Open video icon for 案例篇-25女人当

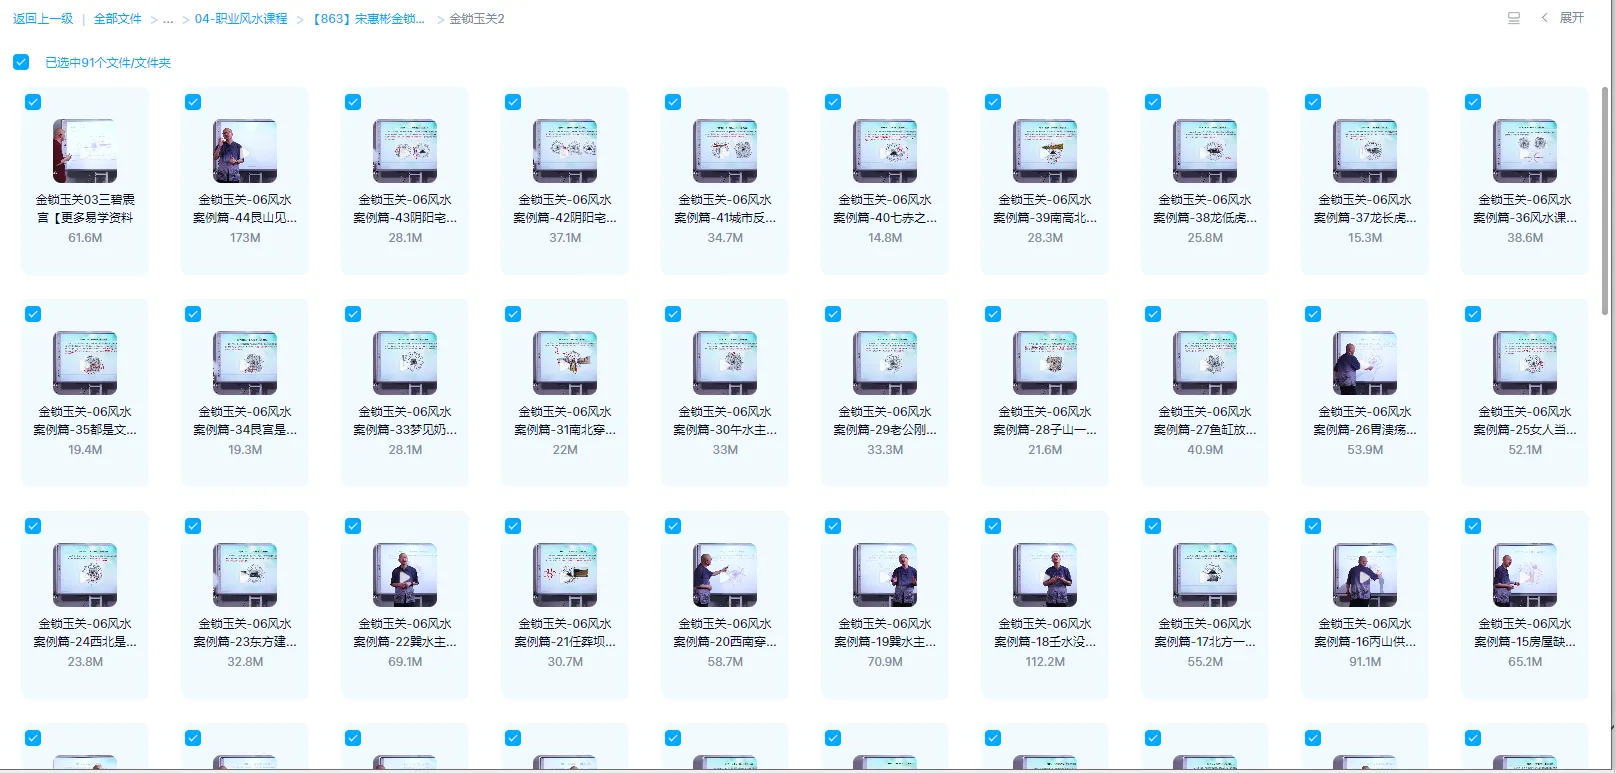(1525, 363)
